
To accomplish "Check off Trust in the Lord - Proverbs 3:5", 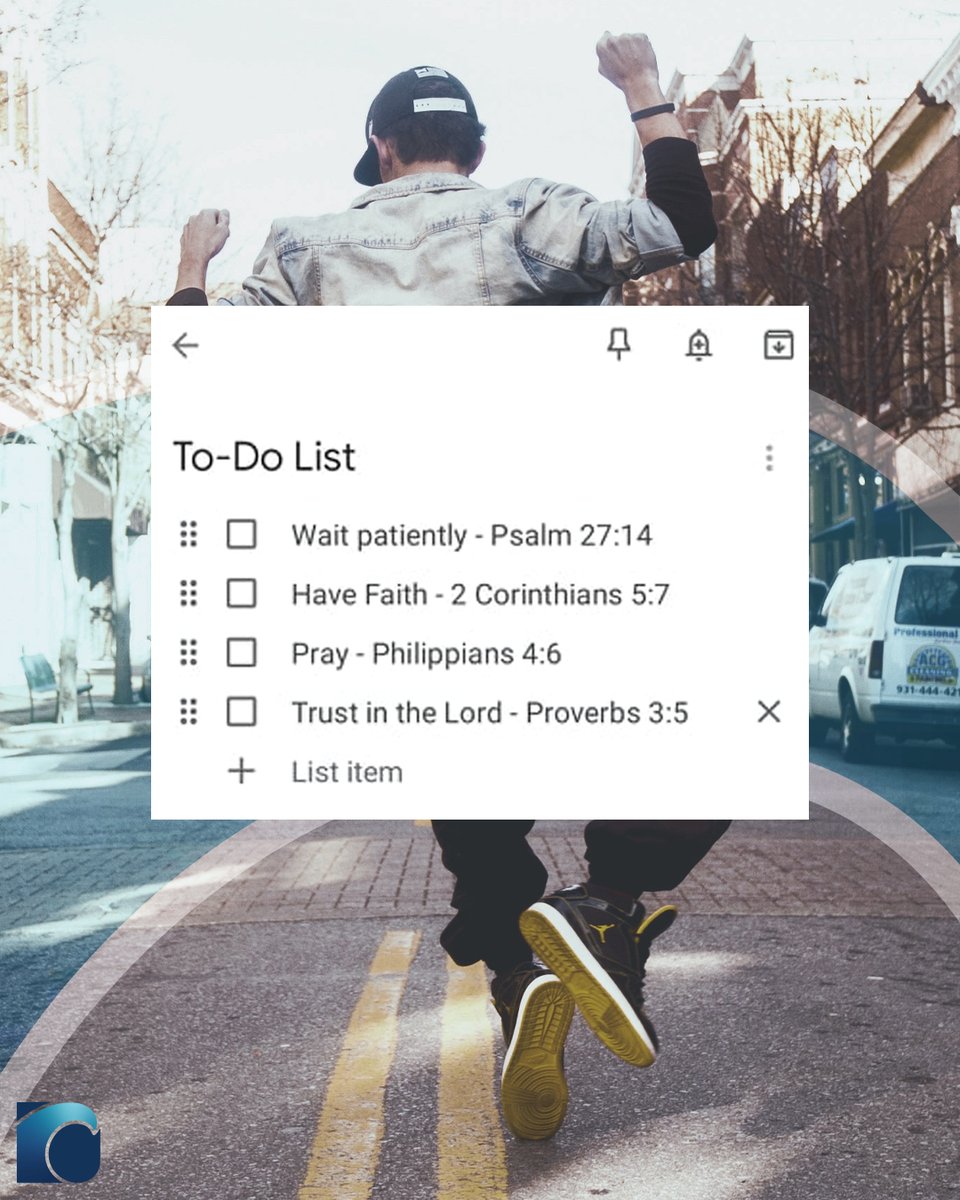I will pos(241,712).
